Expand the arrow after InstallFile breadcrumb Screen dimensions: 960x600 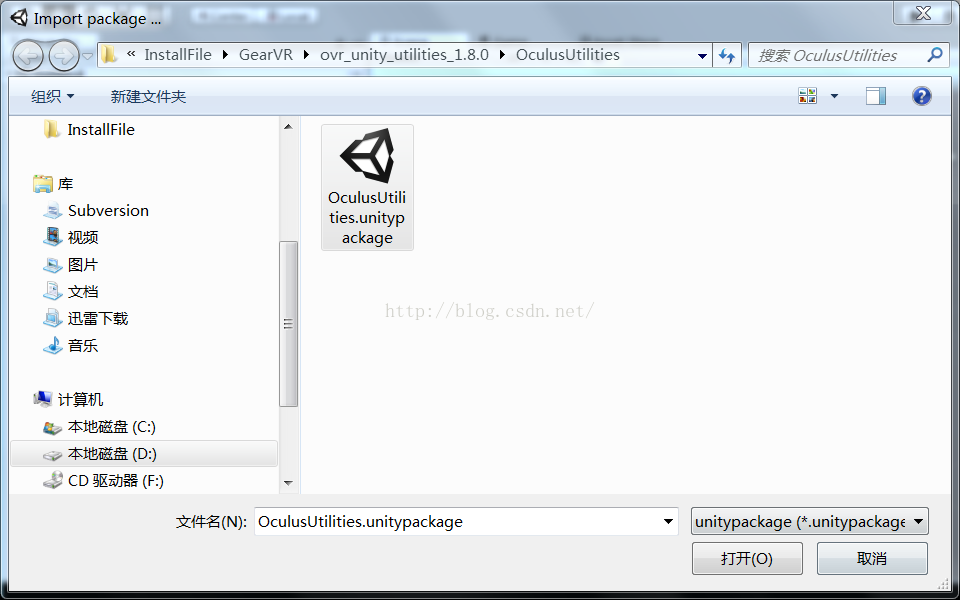point(225,54)
